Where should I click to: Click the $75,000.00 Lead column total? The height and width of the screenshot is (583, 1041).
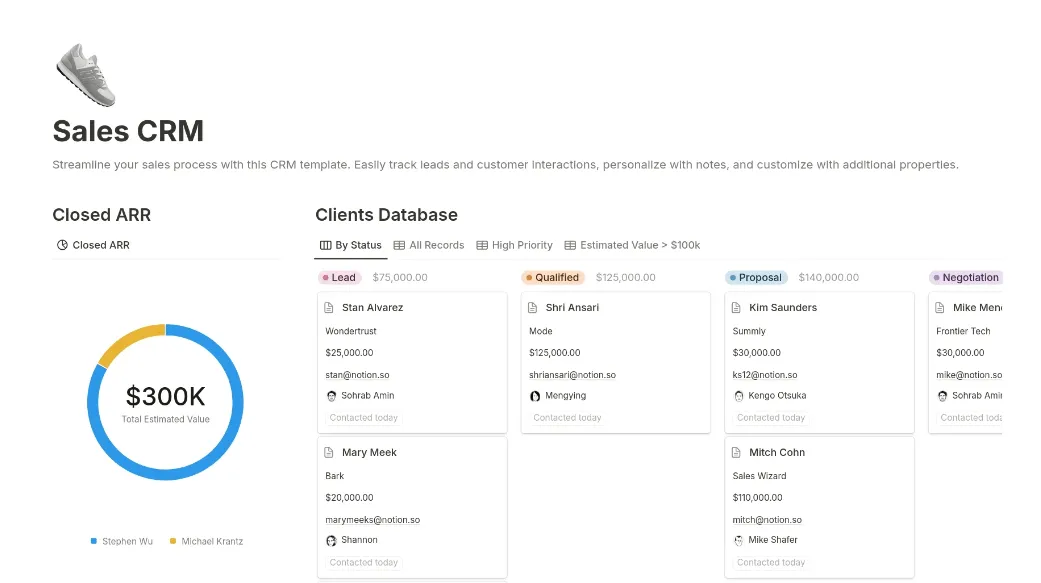[400, 278]
